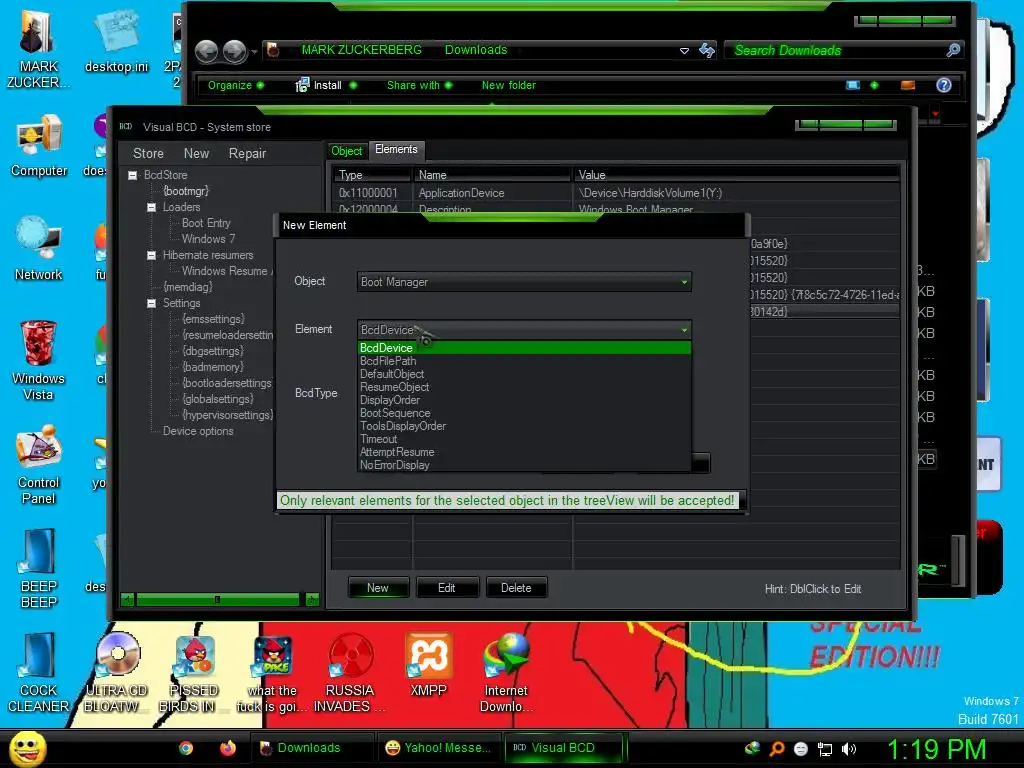Viewport: 1024px width, 768px height.
Task: Collapse the Settings tree node
Action: click(152, 304)
